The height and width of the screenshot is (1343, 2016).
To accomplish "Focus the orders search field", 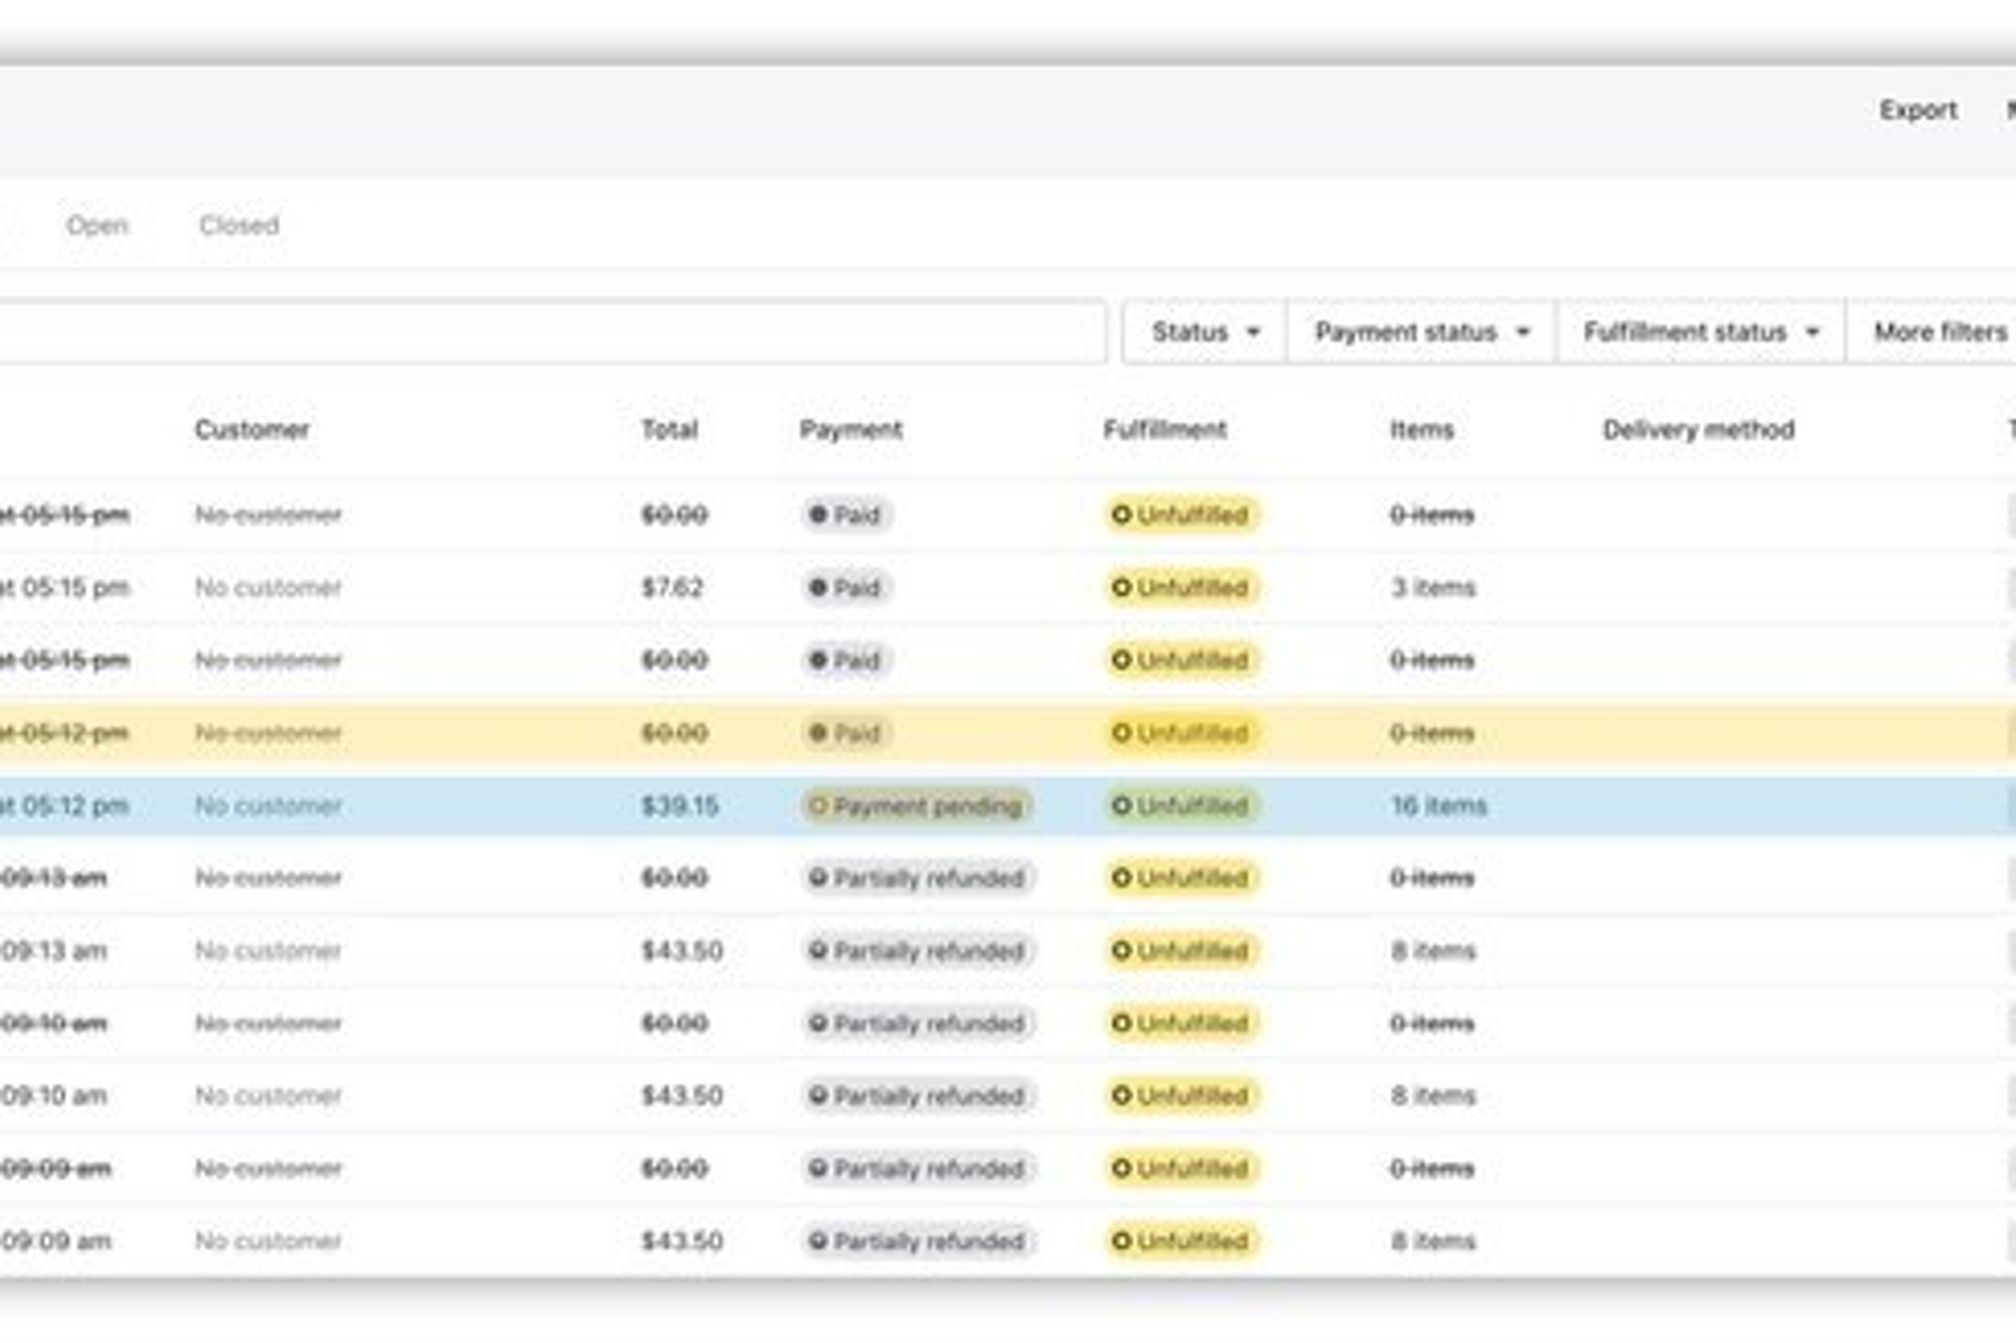I will (x=552, y=332).
